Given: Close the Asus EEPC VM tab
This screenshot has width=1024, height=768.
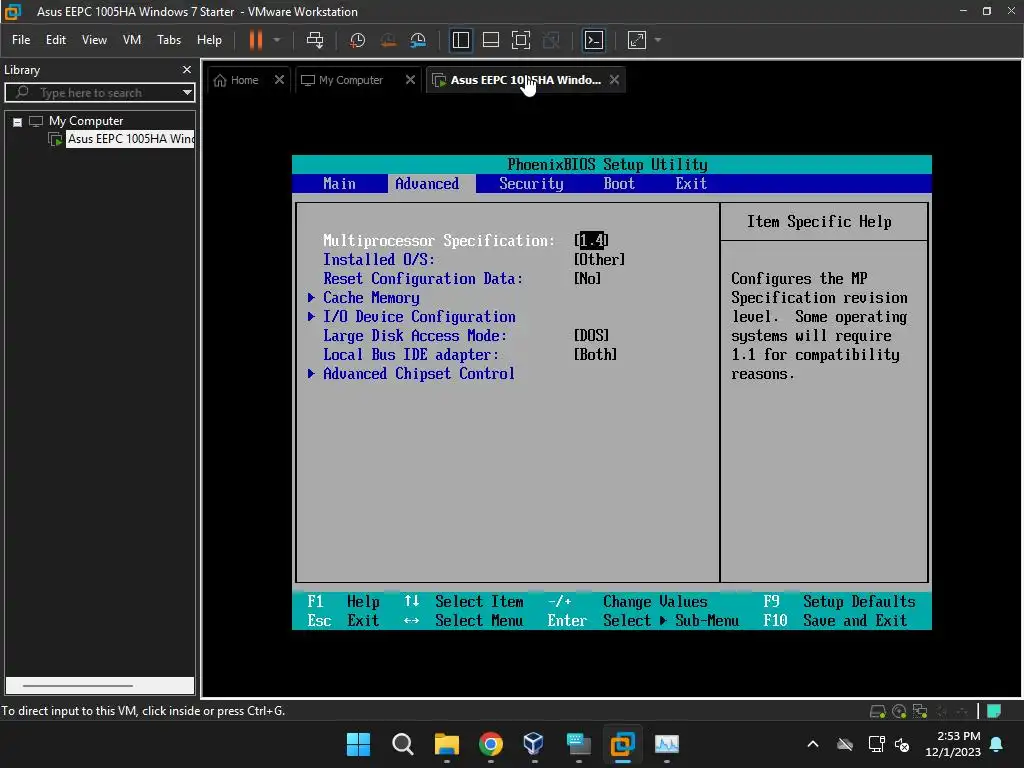Looking at the screenshot, I should [x=614, y=80].
